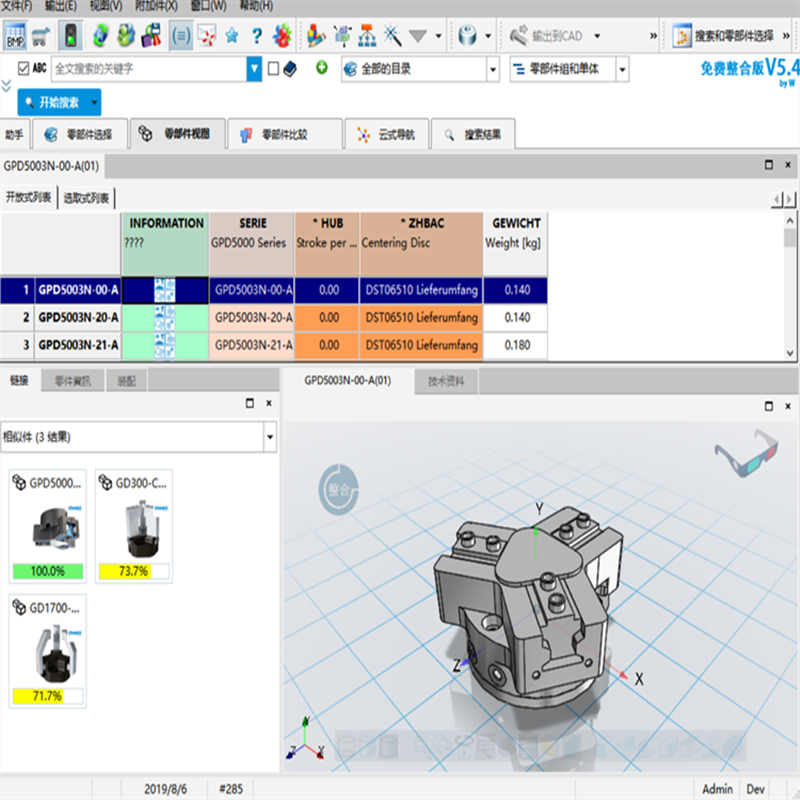The image size is (800, 800).
Task: Click the blue star favorites icon
Action: (x=232, y=37)
